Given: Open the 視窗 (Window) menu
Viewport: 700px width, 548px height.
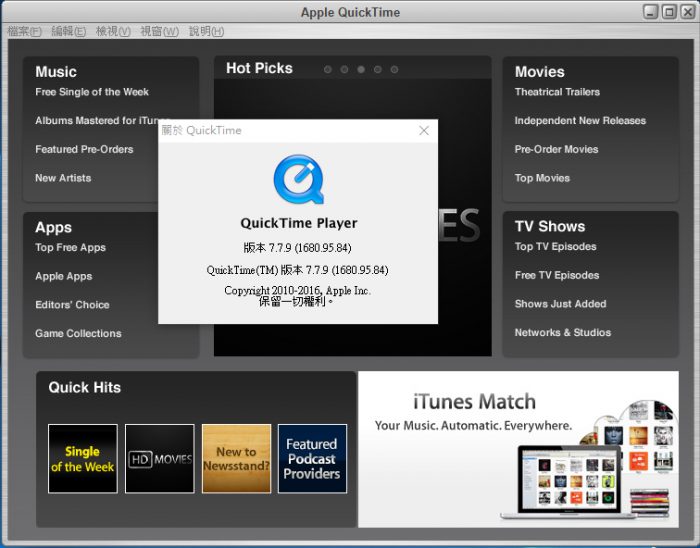Looking at the screenshot, I should [159, 31].
